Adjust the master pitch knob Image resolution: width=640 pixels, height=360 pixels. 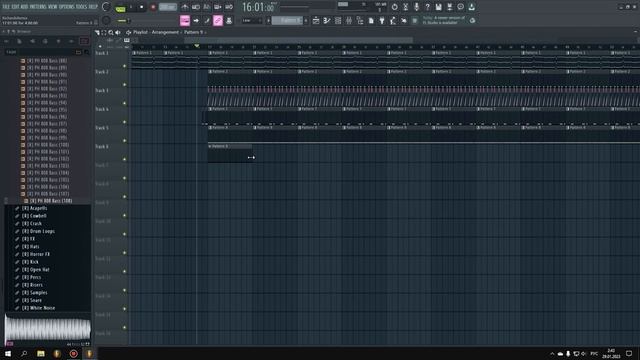coord(106,20)
